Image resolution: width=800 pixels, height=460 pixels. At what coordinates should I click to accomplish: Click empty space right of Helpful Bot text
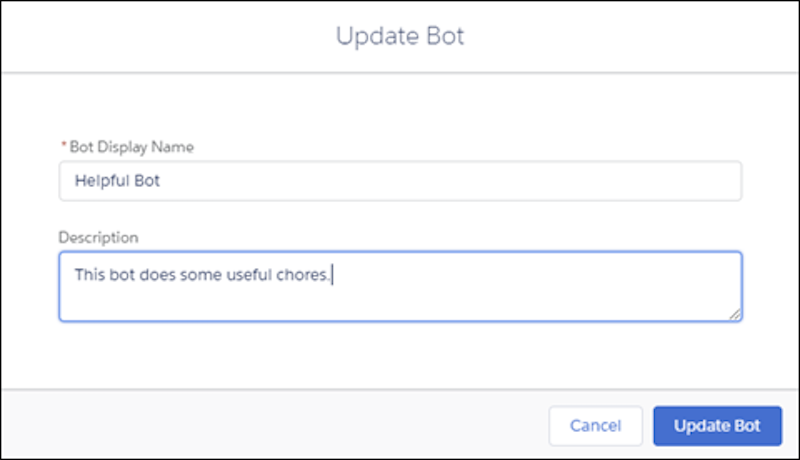click(x=449, y=181)
